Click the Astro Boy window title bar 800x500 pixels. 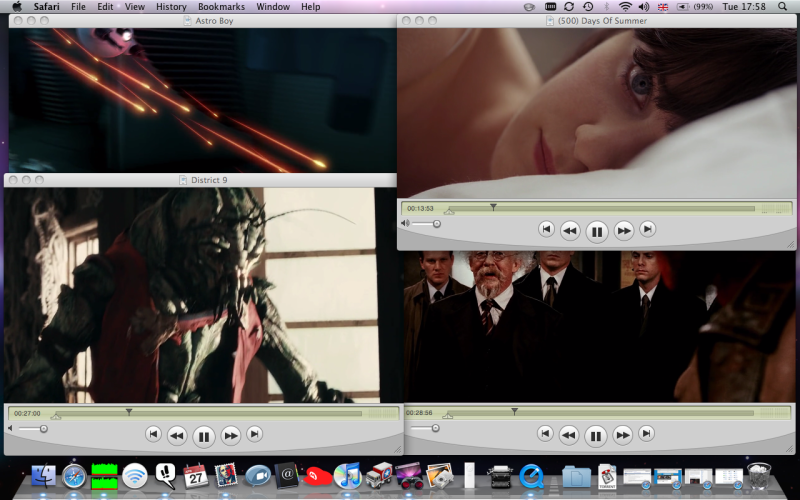(203, 21)
